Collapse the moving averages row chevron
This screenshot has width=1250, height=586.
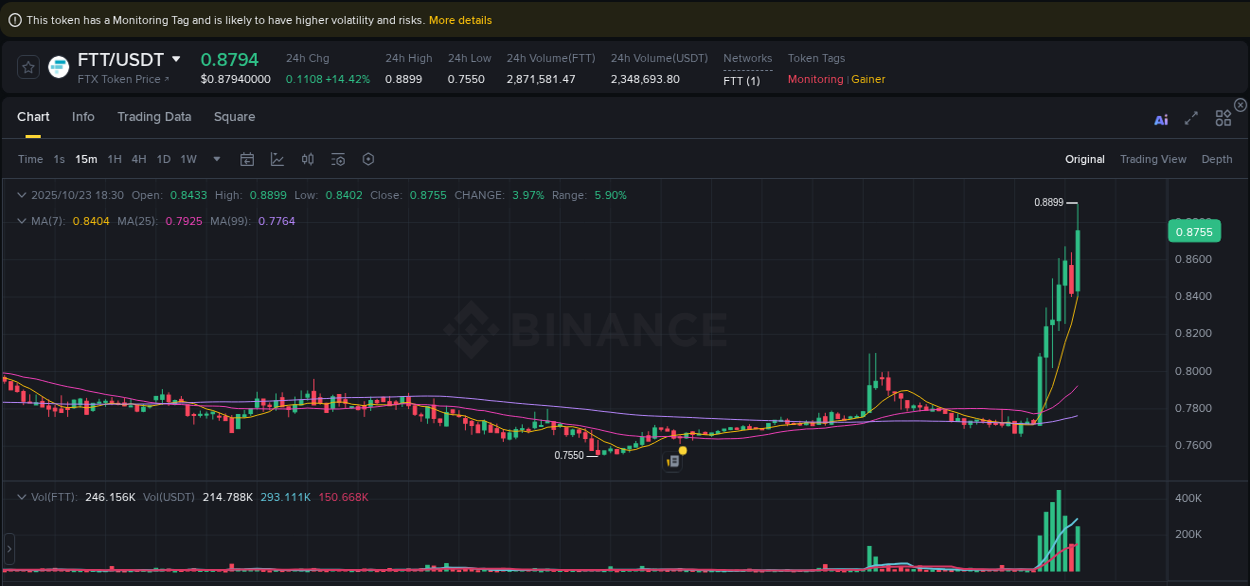tap(22, 221)
